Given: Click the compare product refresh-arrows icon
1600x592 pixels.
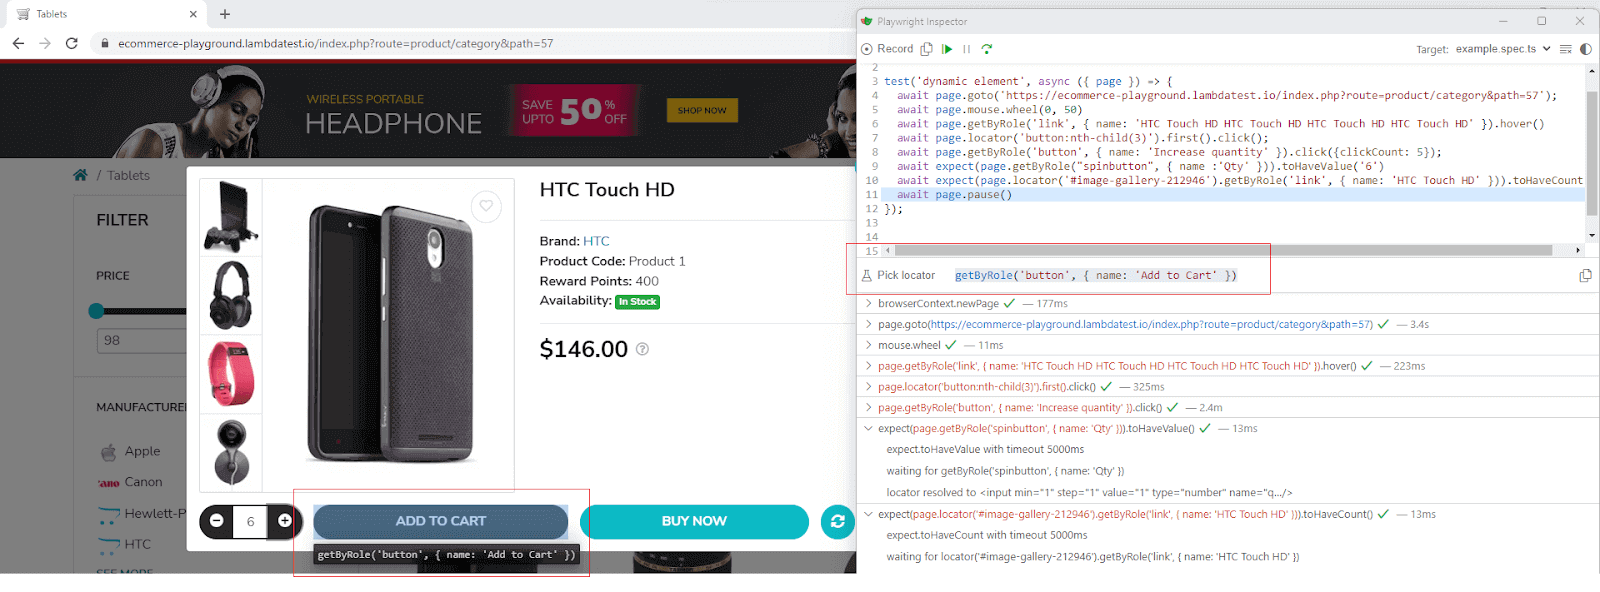Looking at the screenshot, I should click(838, 521).
